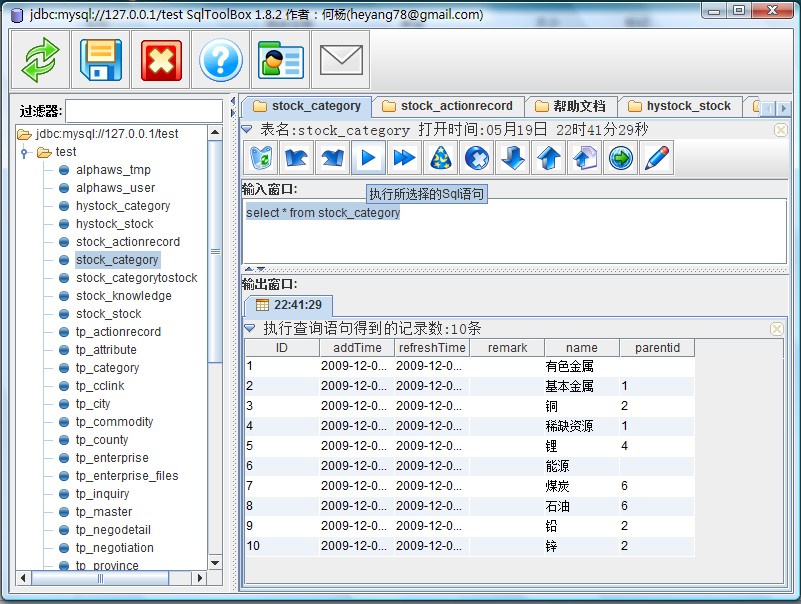Collapse the test database tree node
801x604 pixels.
[x=24, y=152]
